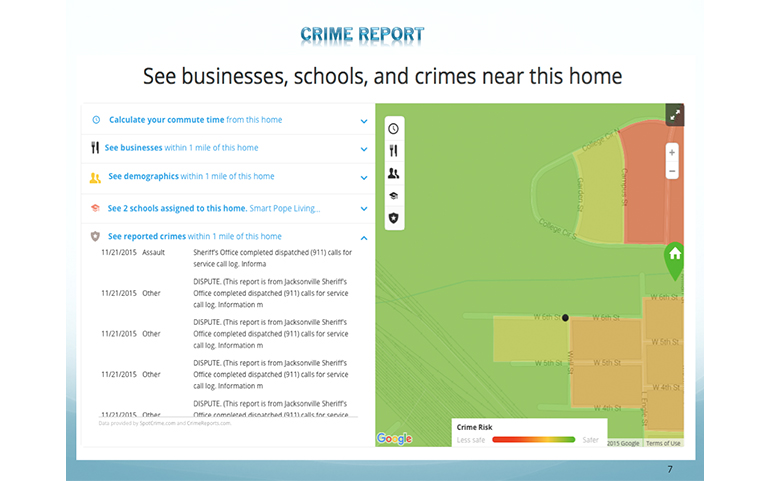This screenshot has width=770, height=481.
Task: Expand the businesses section chevron
Action: 364,149
